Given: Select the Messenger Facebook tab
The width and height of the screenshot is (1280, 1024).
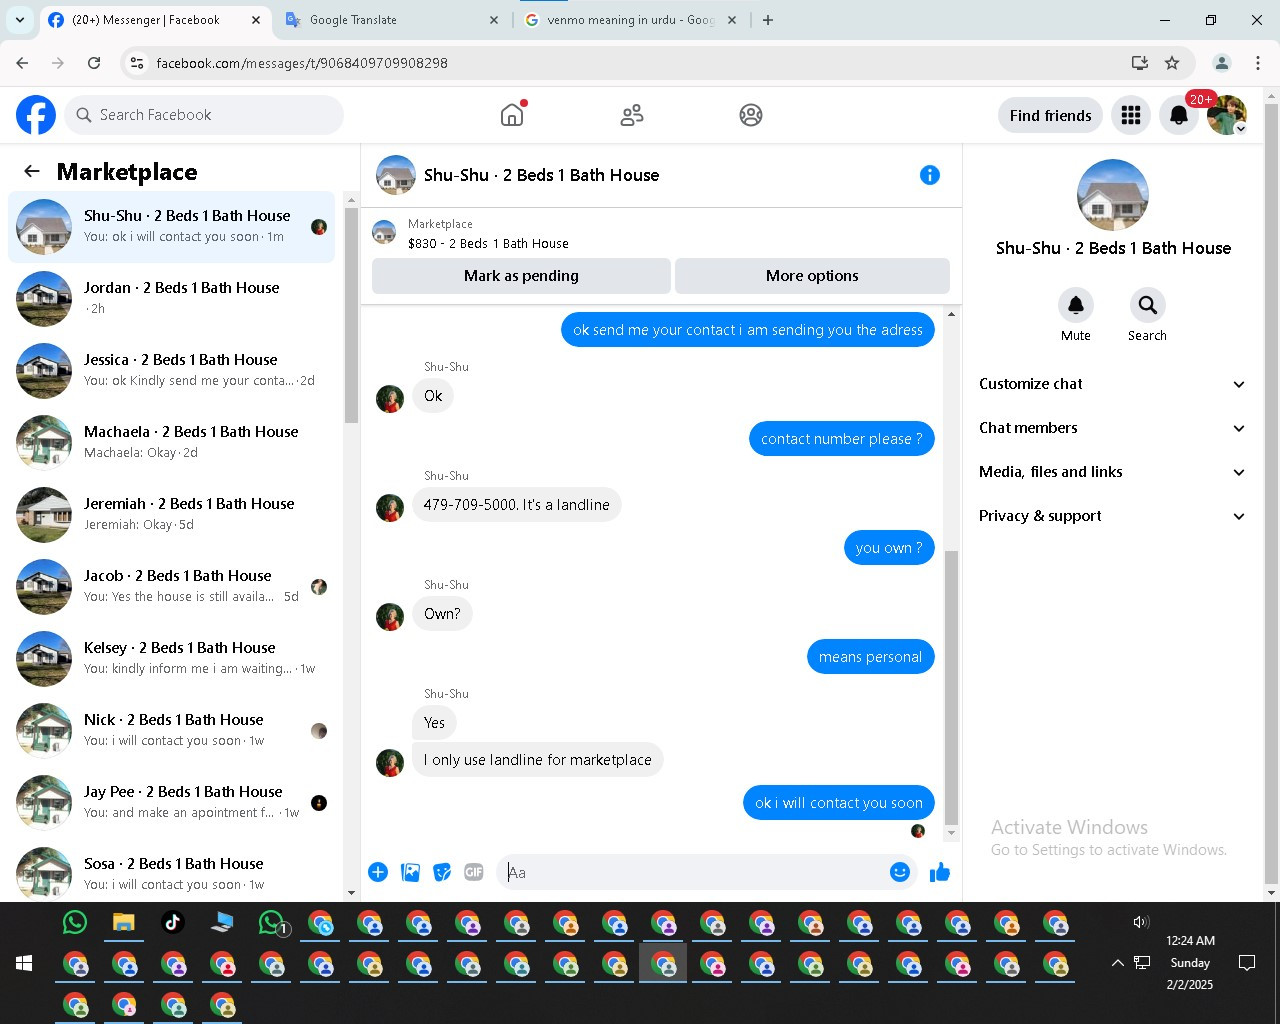Looking at the screenshot, I should [x=155, y=20].
